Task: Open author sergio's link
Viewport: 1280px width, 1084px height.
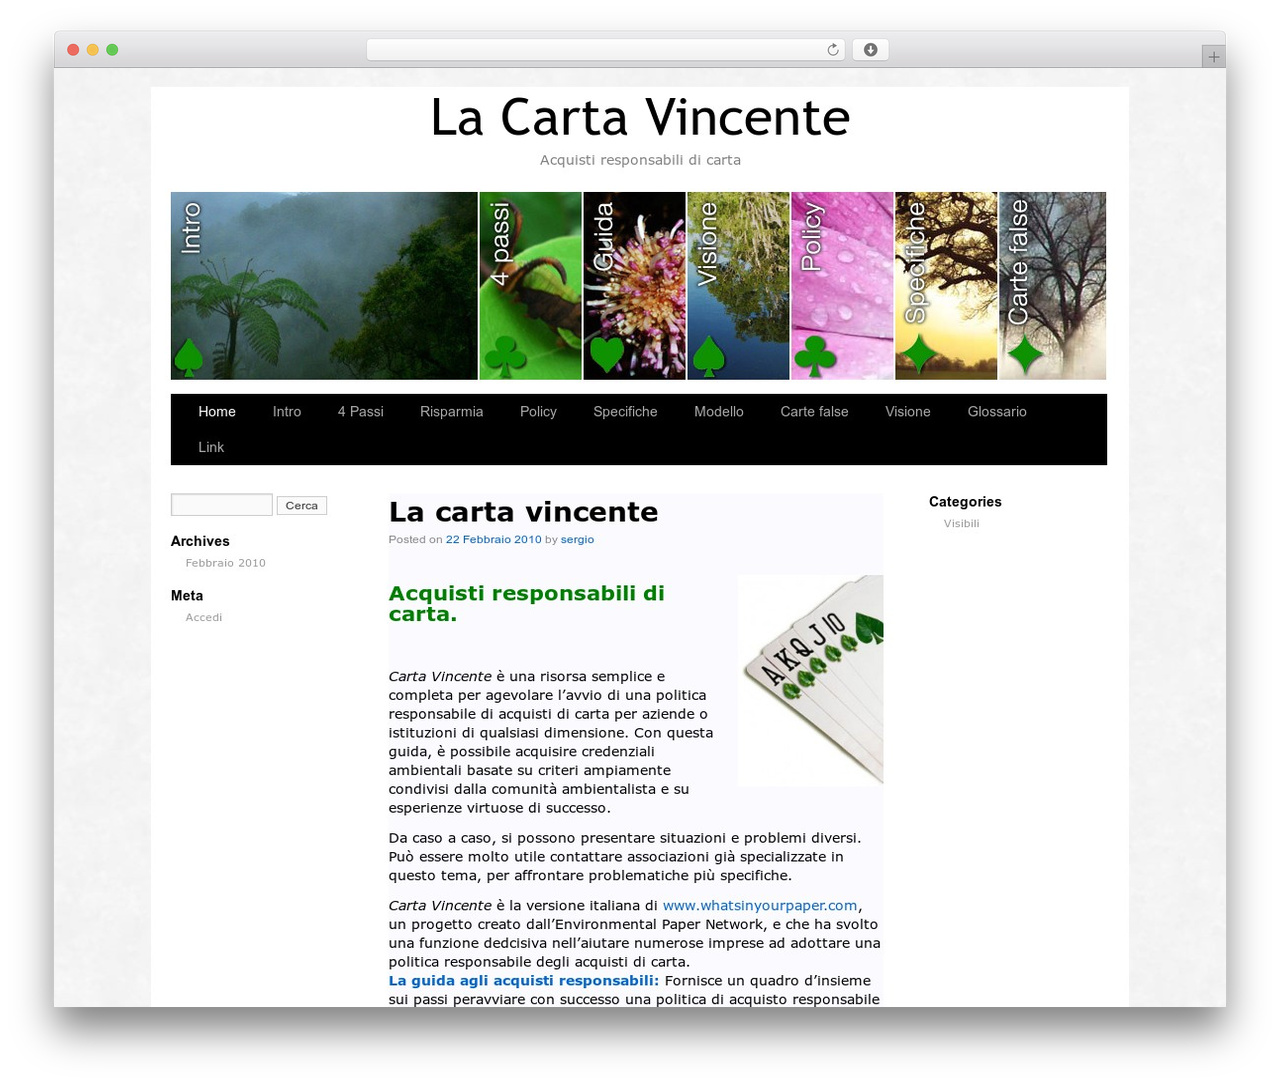Action: click(x=577, y=539)
